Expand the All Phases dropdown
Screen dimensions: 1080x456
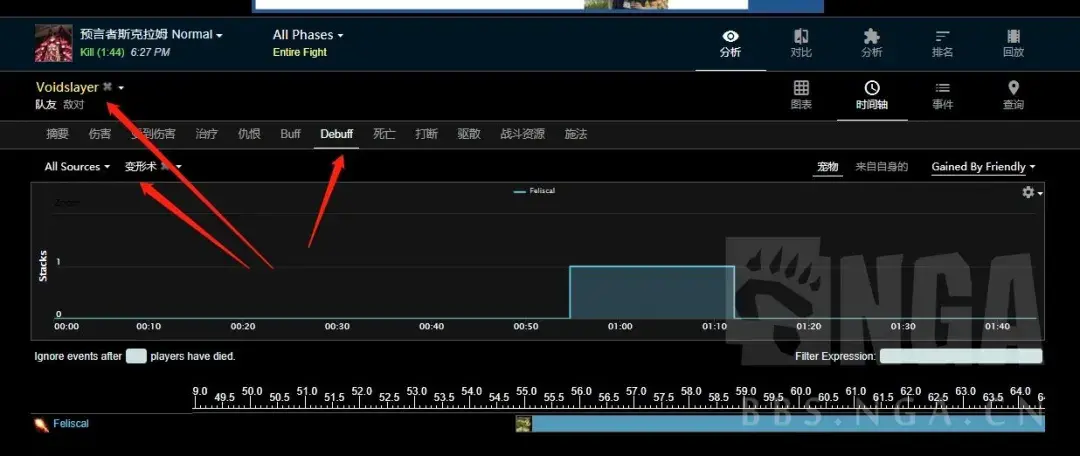pos(307,35)
